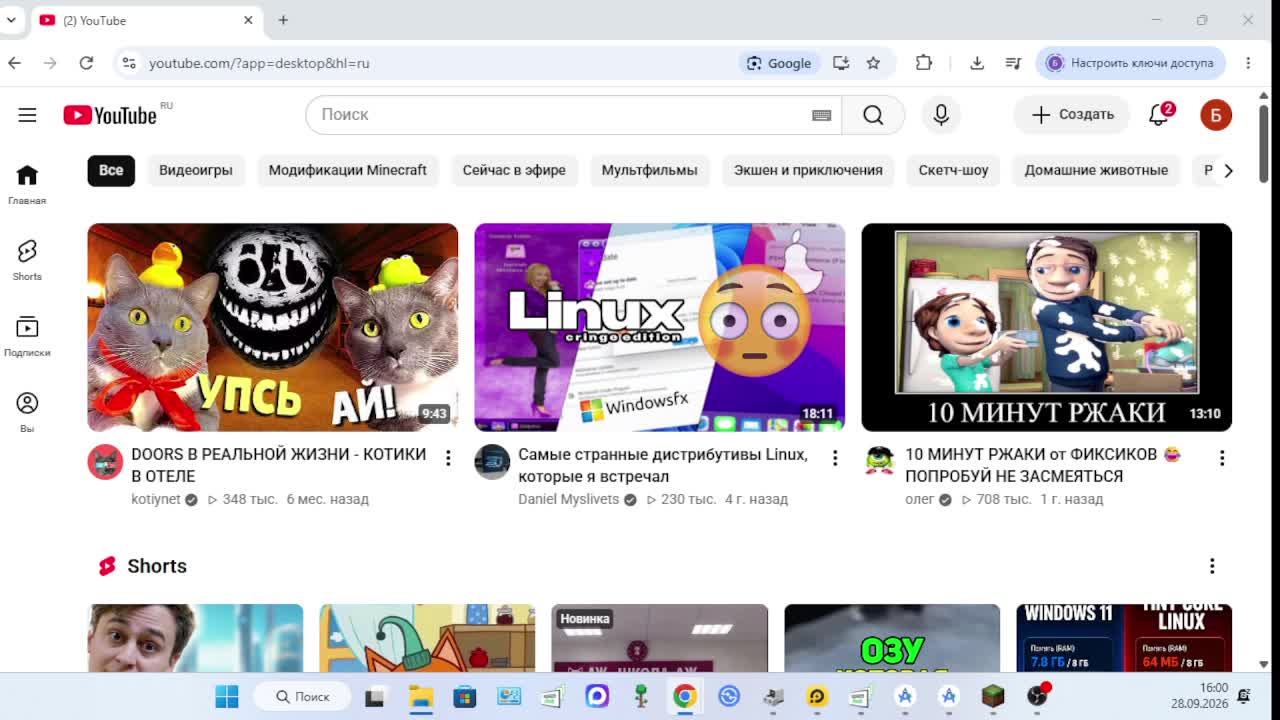
Task: Bookmark this page with the star
Action: coord(873,63)
